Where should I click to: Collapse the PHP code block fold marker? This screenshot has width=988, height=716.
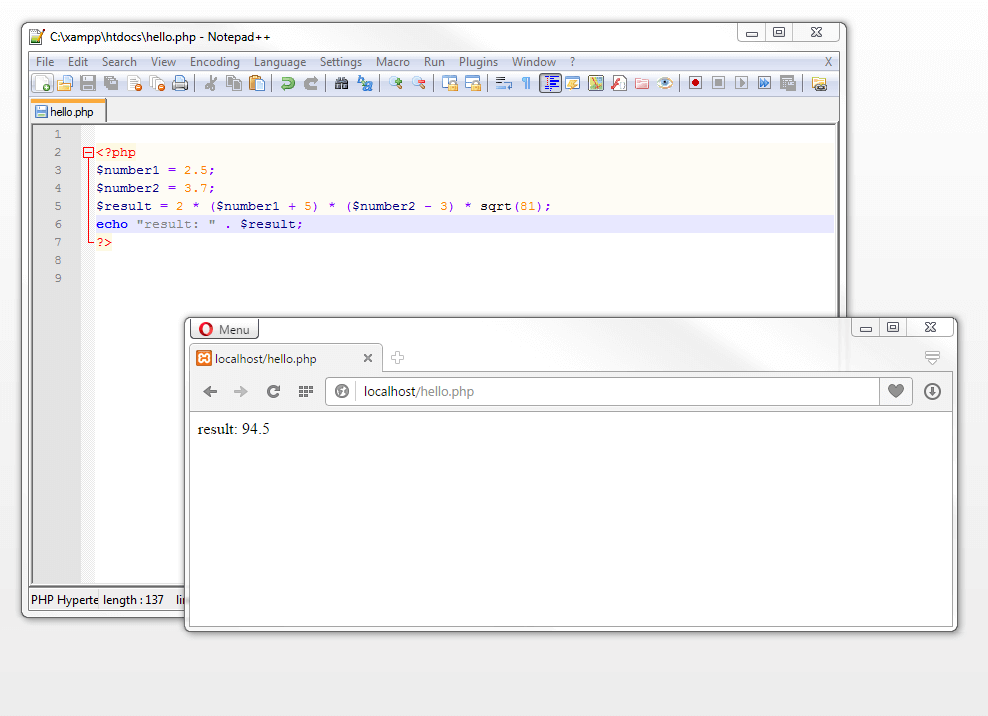click(x=88, y=152)
